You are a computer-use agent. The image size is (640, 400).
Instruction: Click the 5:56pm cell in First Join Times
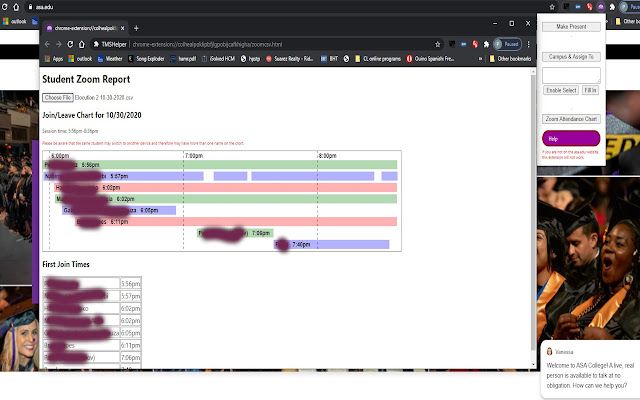point(130,284)
